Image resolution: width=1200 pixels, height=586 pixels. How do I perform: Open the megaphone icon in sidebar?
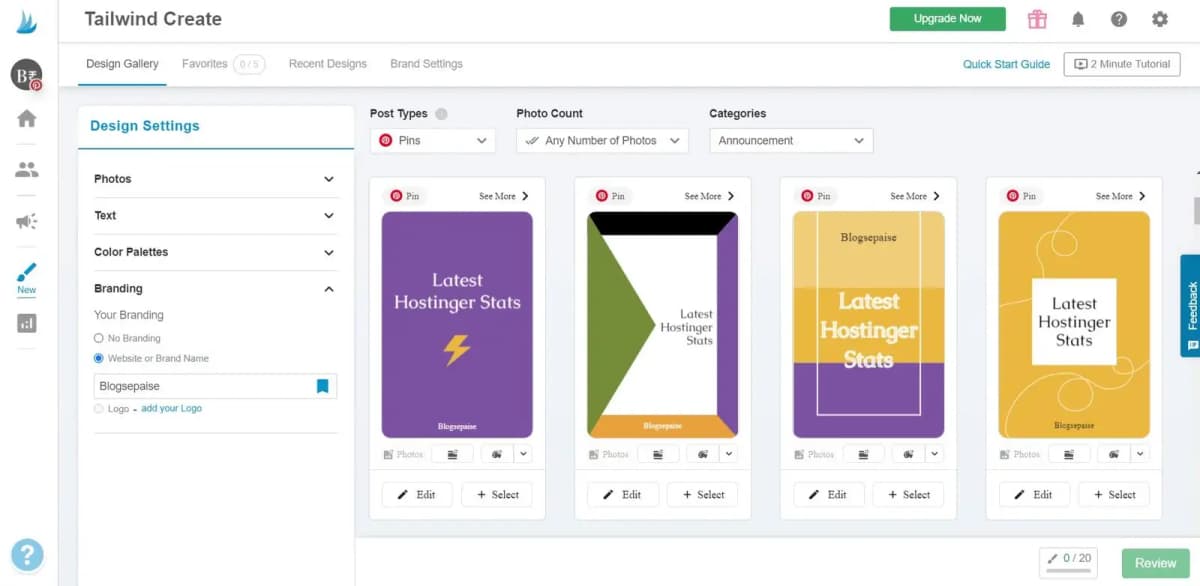(27, 221)
